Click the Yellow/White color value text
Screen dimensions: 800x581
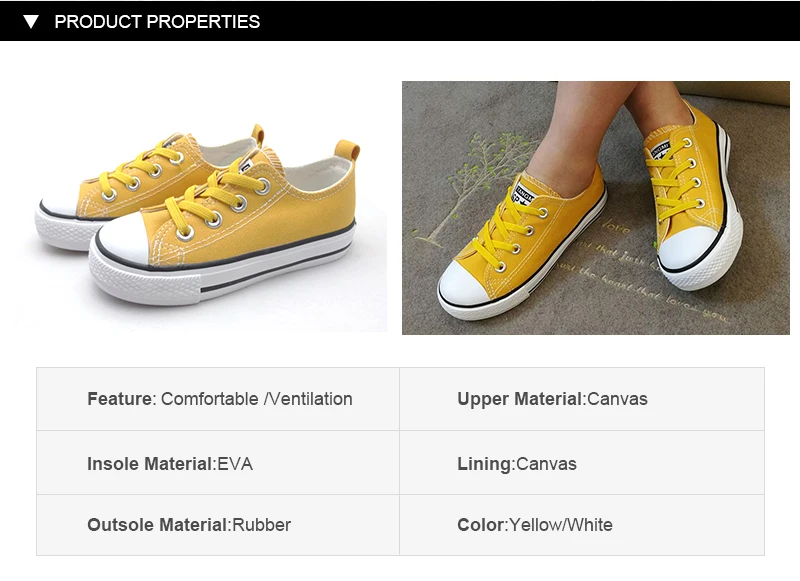(561, 525)
